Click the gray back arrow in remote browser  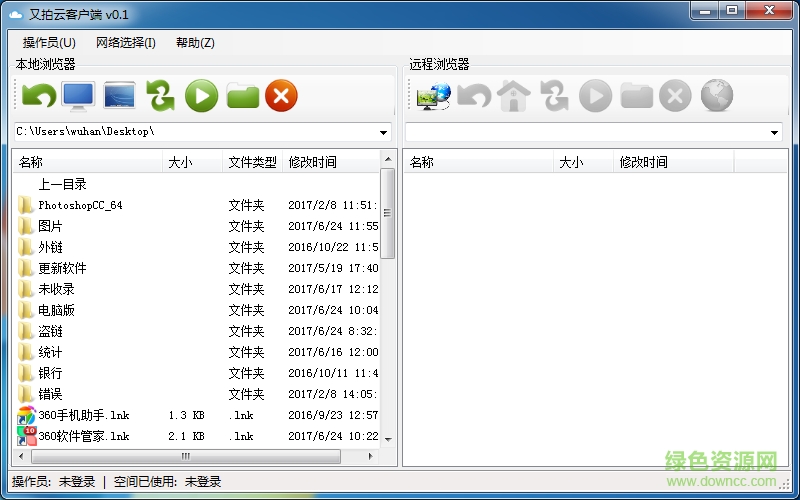tap(474, 95)
